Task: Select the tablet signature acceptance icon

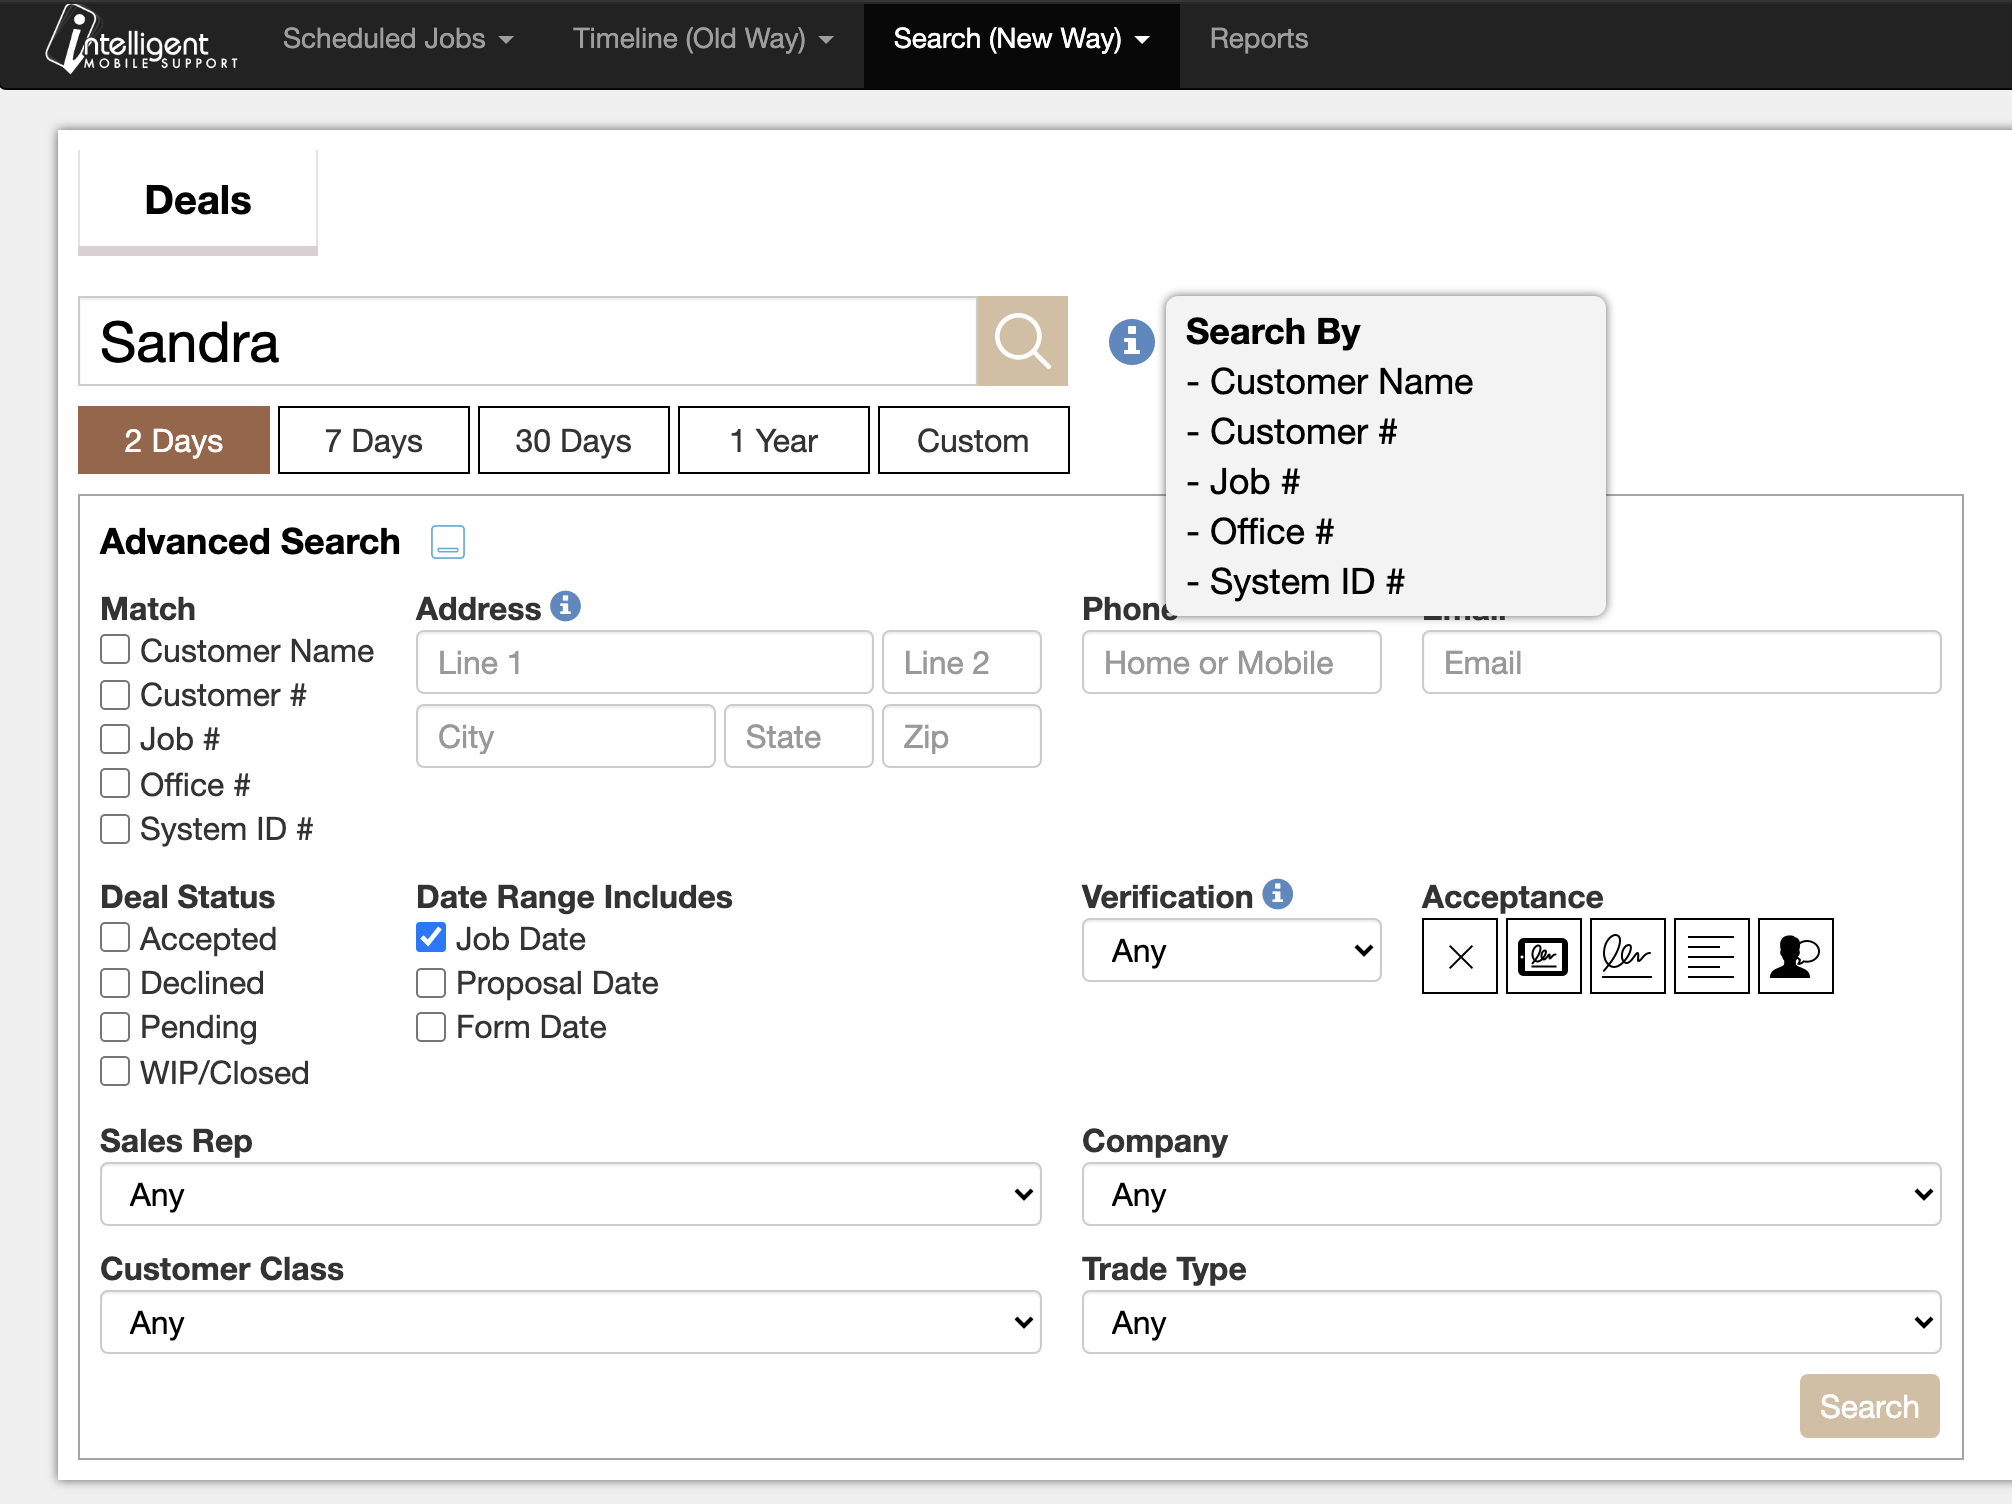Action: [1544, 956]
